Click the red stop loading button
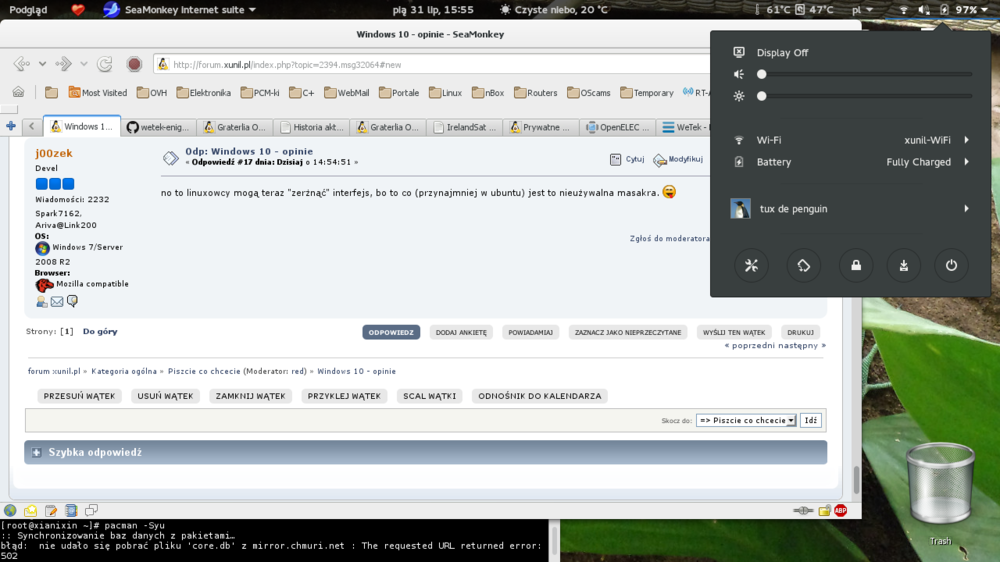The height and width of the screenshot is (562, 1000). [134, 64]
